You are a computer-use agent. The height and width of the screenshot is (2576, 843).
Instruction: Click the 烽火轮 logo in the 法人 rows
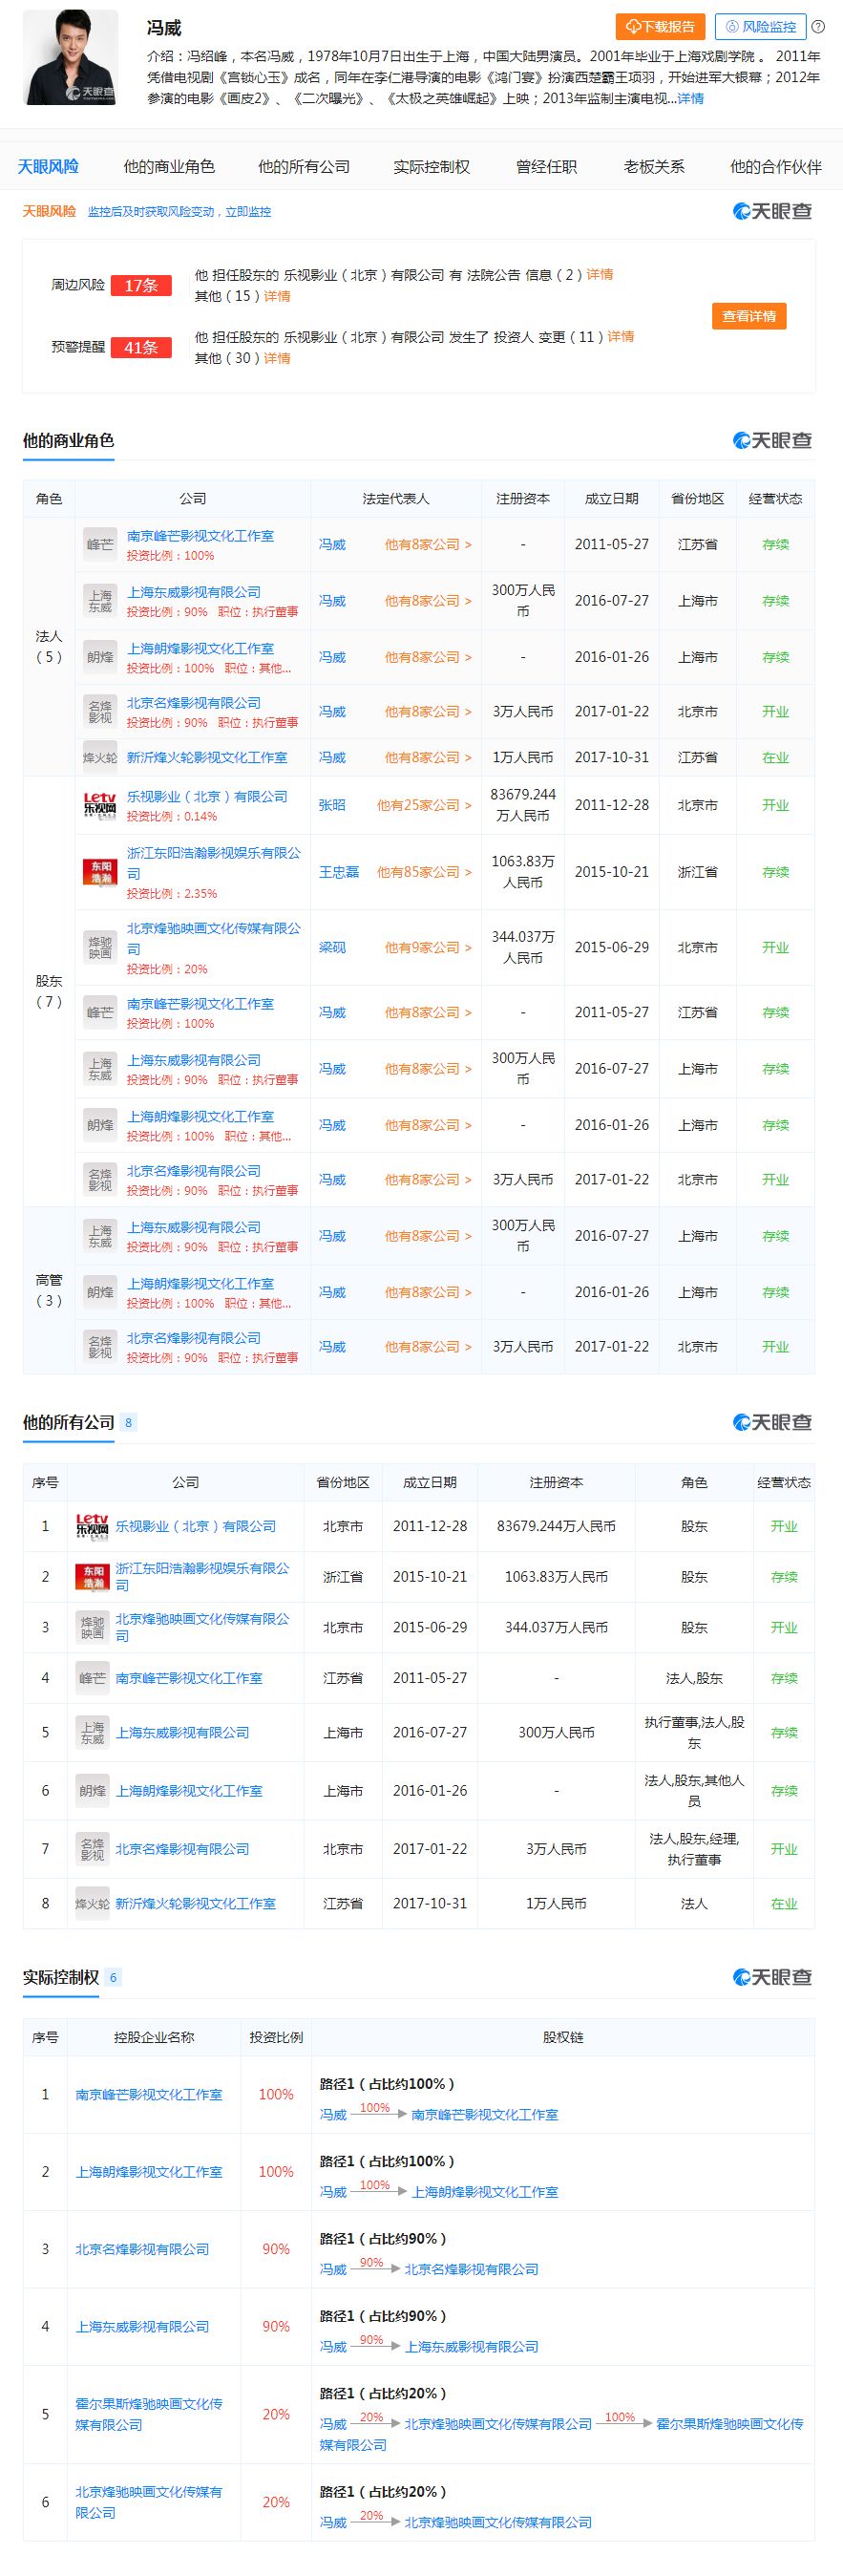point(100,758)
